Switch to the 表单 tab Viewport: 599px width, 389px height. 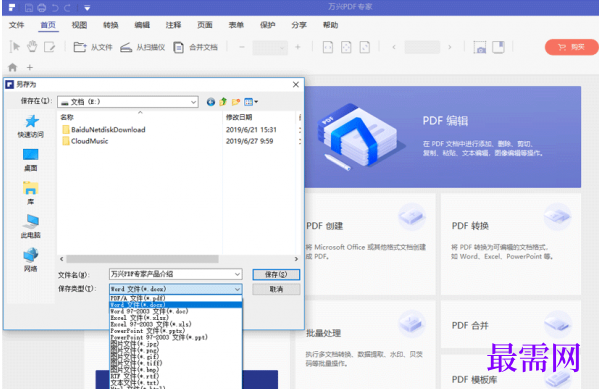236,25
